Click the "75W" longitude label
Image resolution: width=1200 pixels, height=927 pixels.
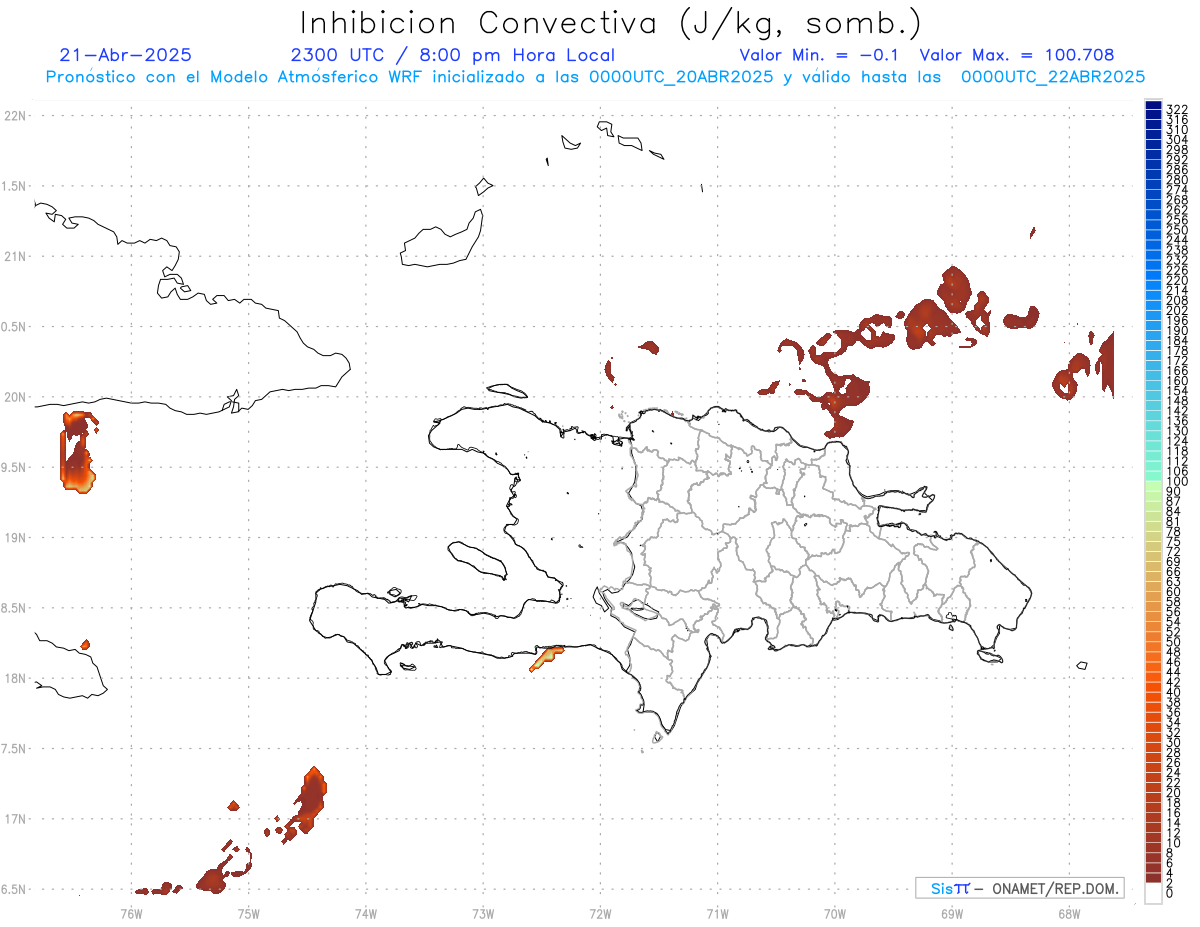pos(249,913)
